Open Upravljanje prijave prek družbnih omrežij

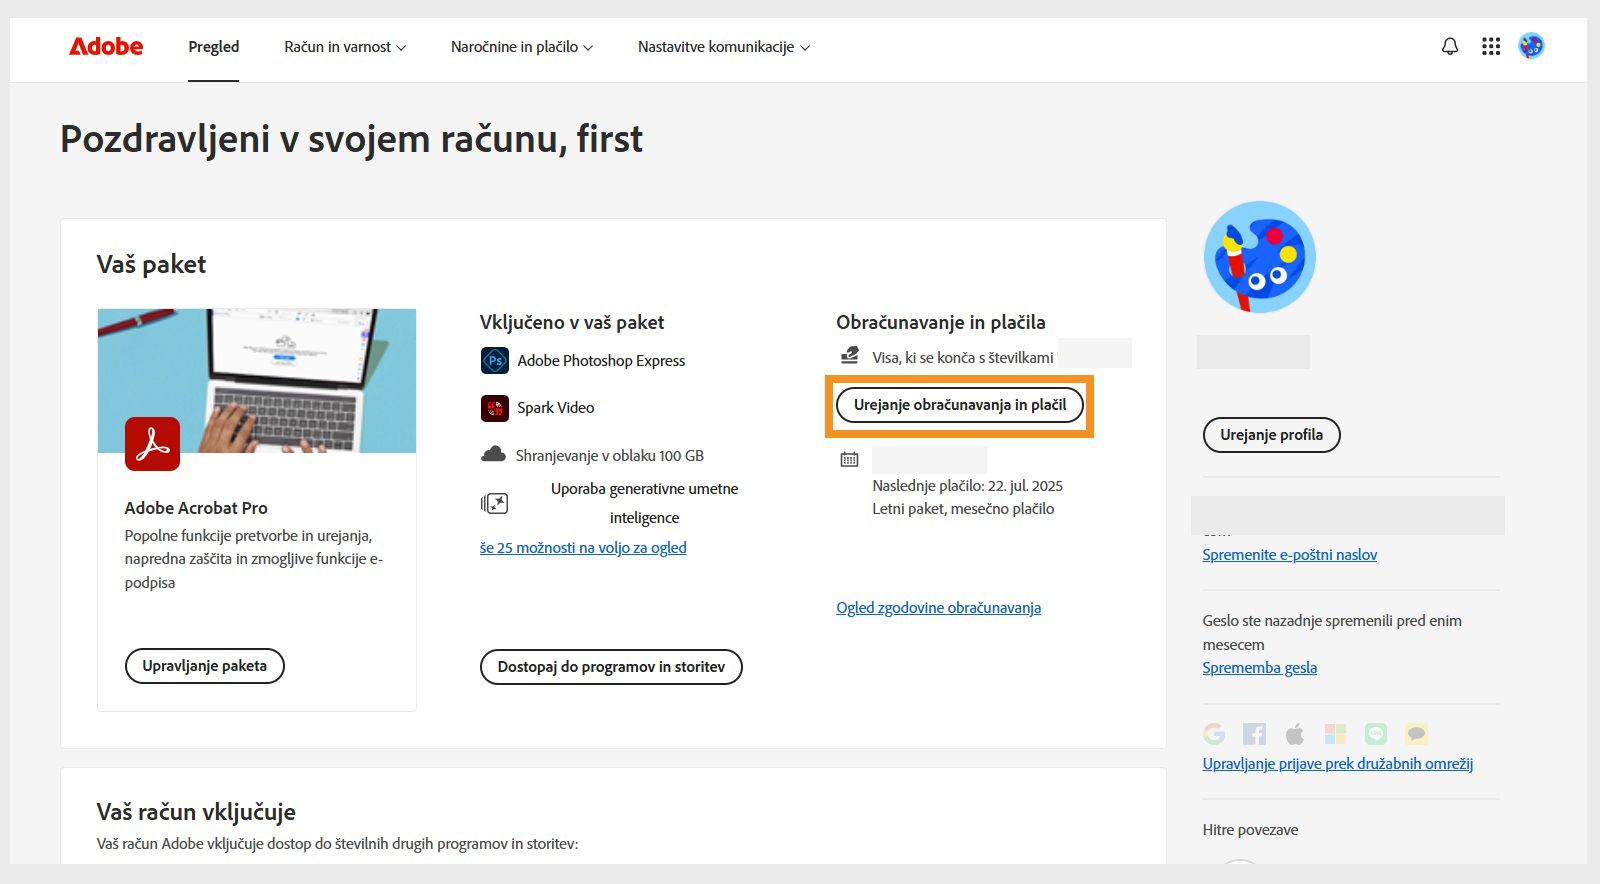click(x=1338, y=764)
